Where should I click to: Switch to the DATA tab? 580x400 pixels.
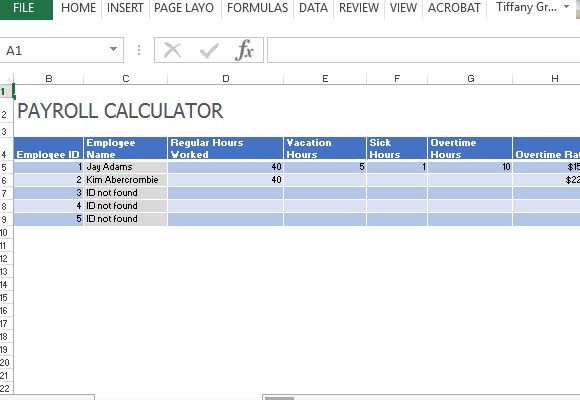(313, 8)
